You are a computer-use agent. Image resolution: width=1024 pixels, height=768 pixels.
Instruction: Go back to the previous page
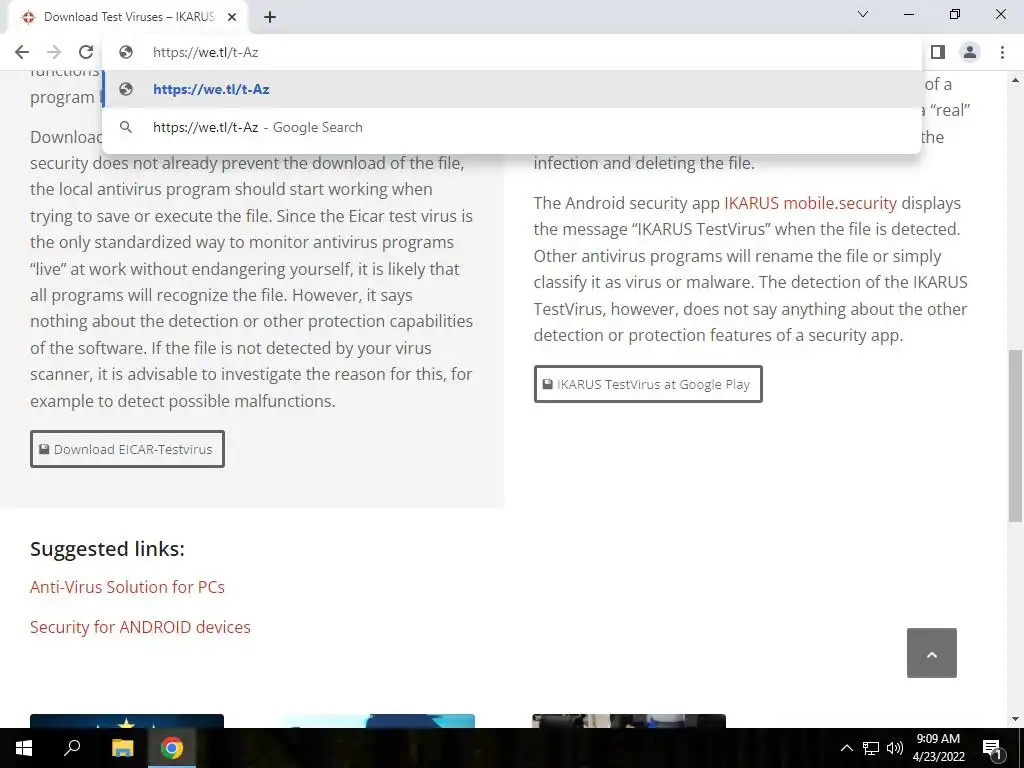pos(22,52)
